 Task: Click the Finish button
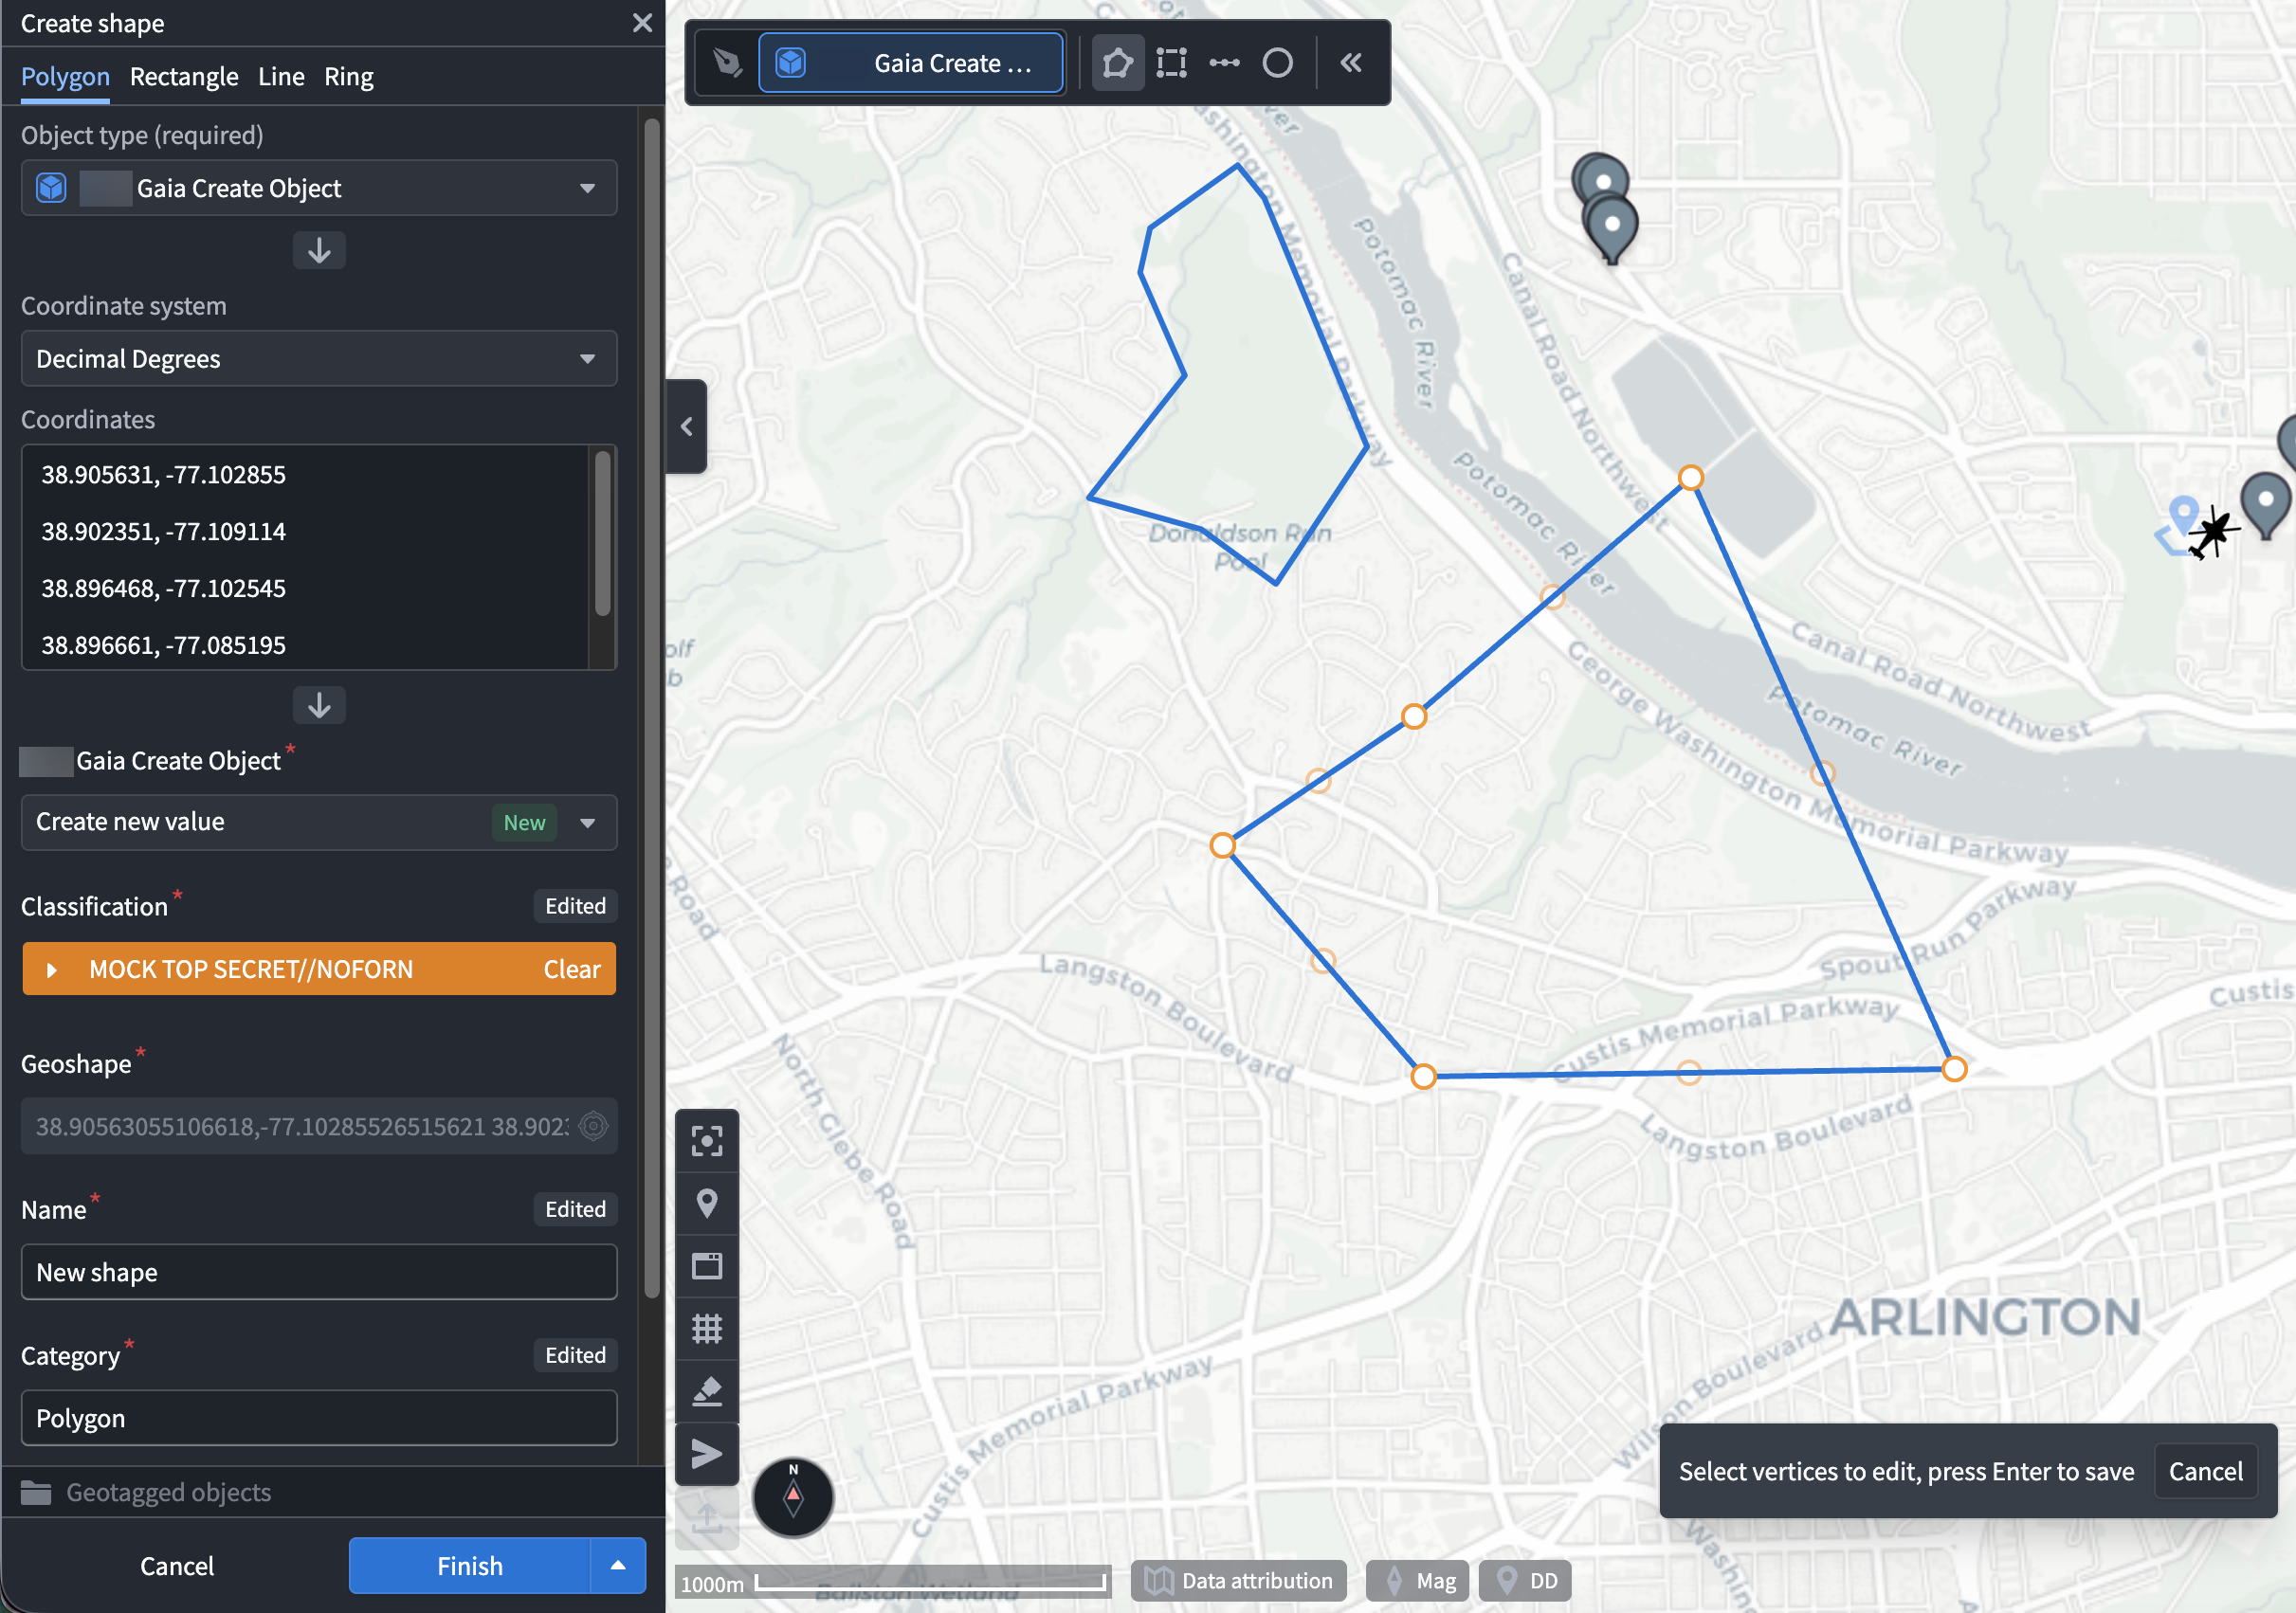470,1565
